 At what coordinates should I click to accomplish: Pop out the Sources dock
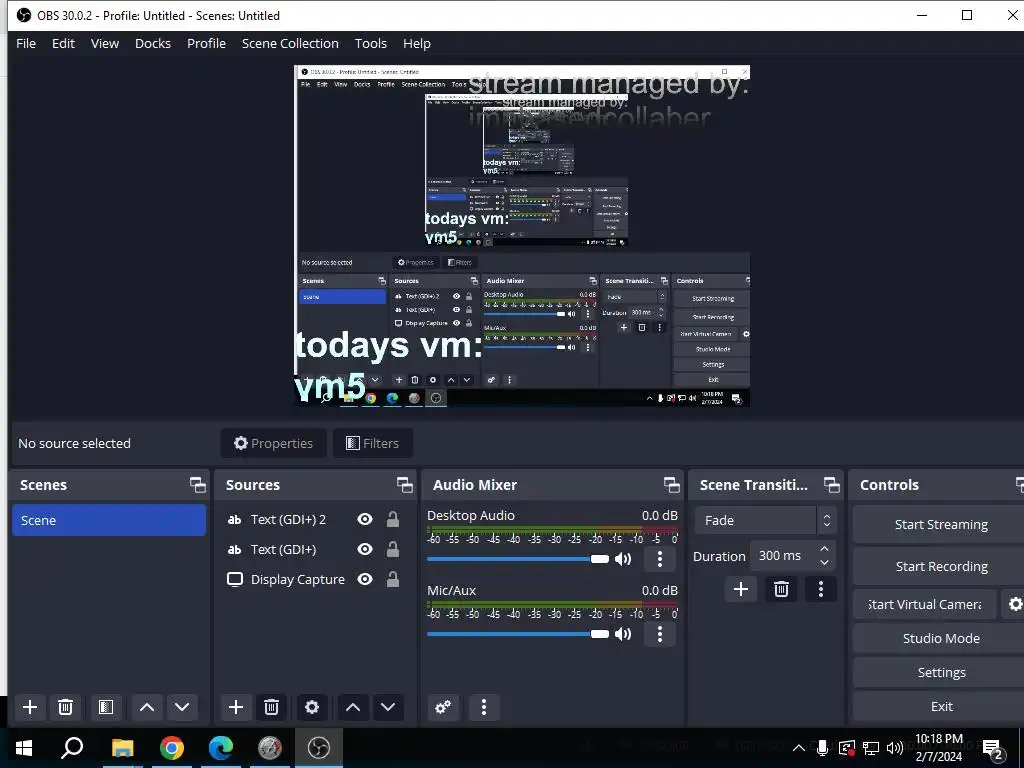pos(404,485)
